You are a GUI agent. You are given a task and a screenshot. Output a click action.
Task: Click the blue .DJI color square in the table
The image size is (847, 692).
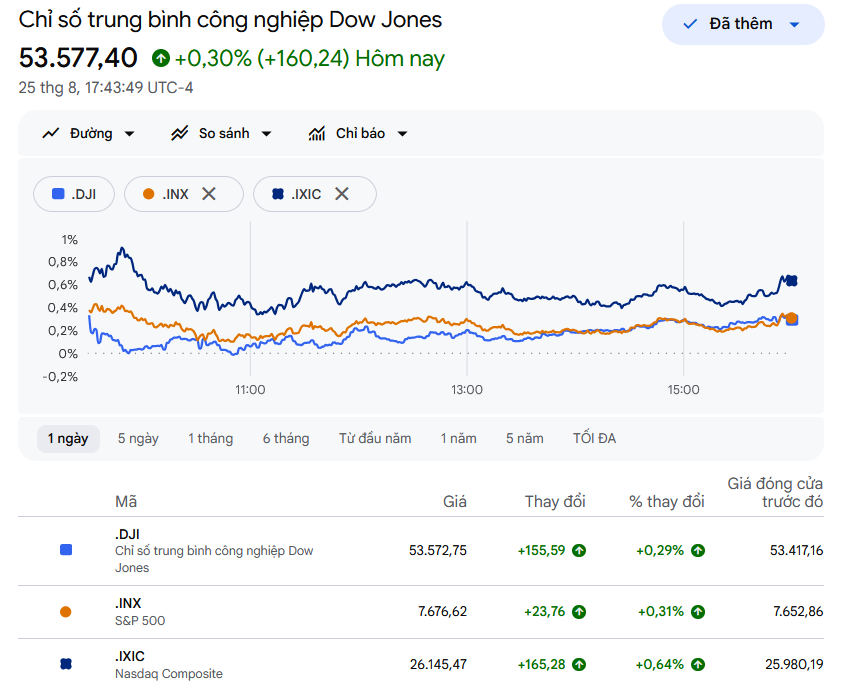click(x=66, y=550)
